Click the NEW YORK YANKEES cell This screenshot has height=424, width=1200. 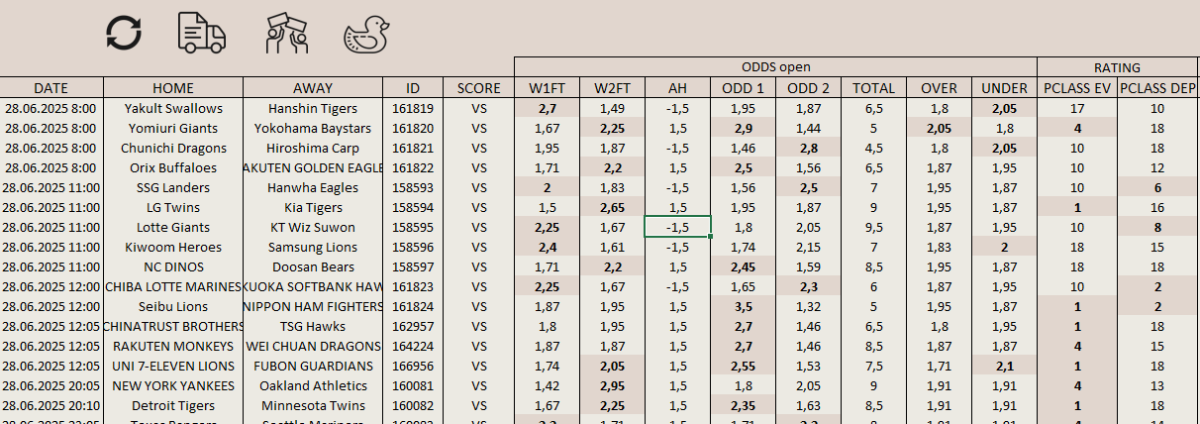[x=173, y=385]
